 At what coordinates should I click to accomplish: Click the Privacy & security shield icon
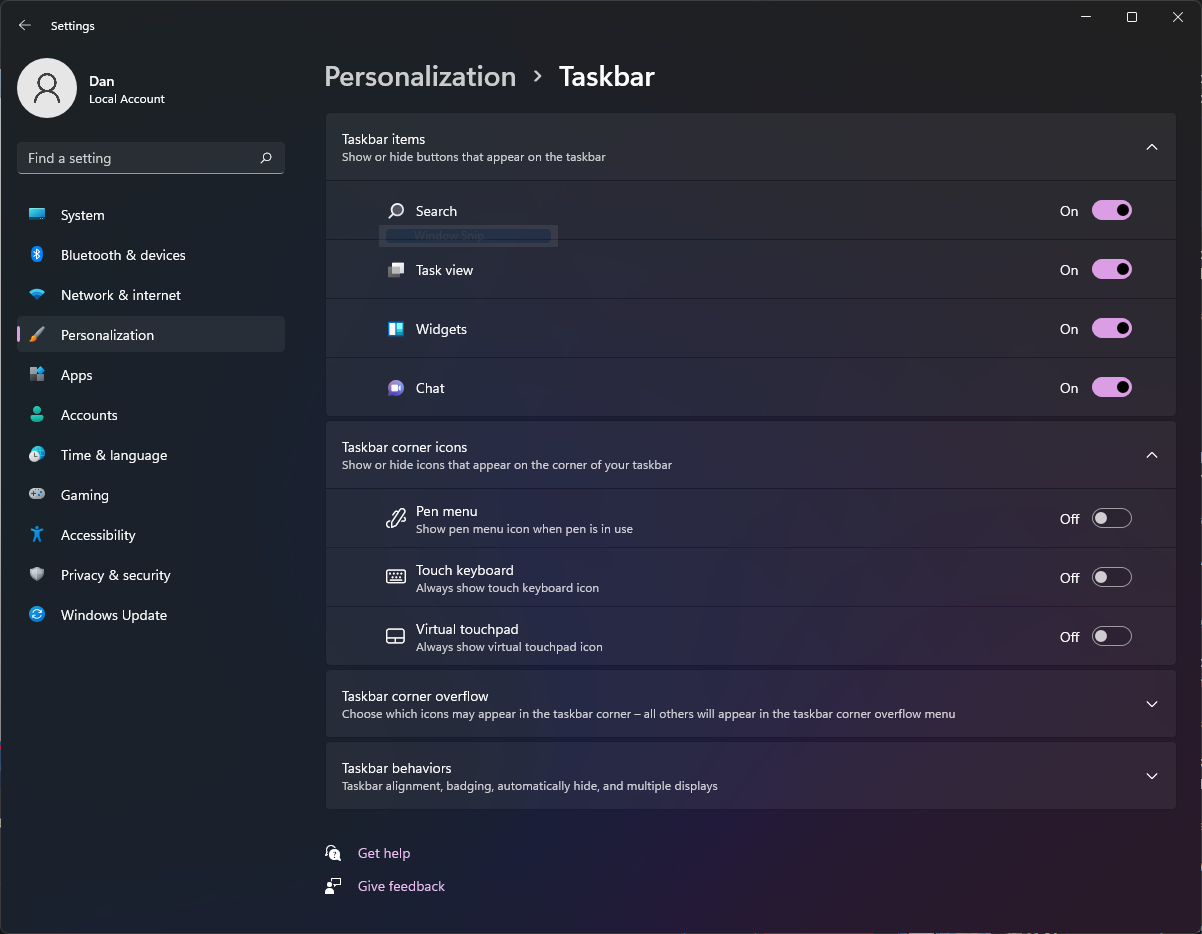click(x=37, y=575)
